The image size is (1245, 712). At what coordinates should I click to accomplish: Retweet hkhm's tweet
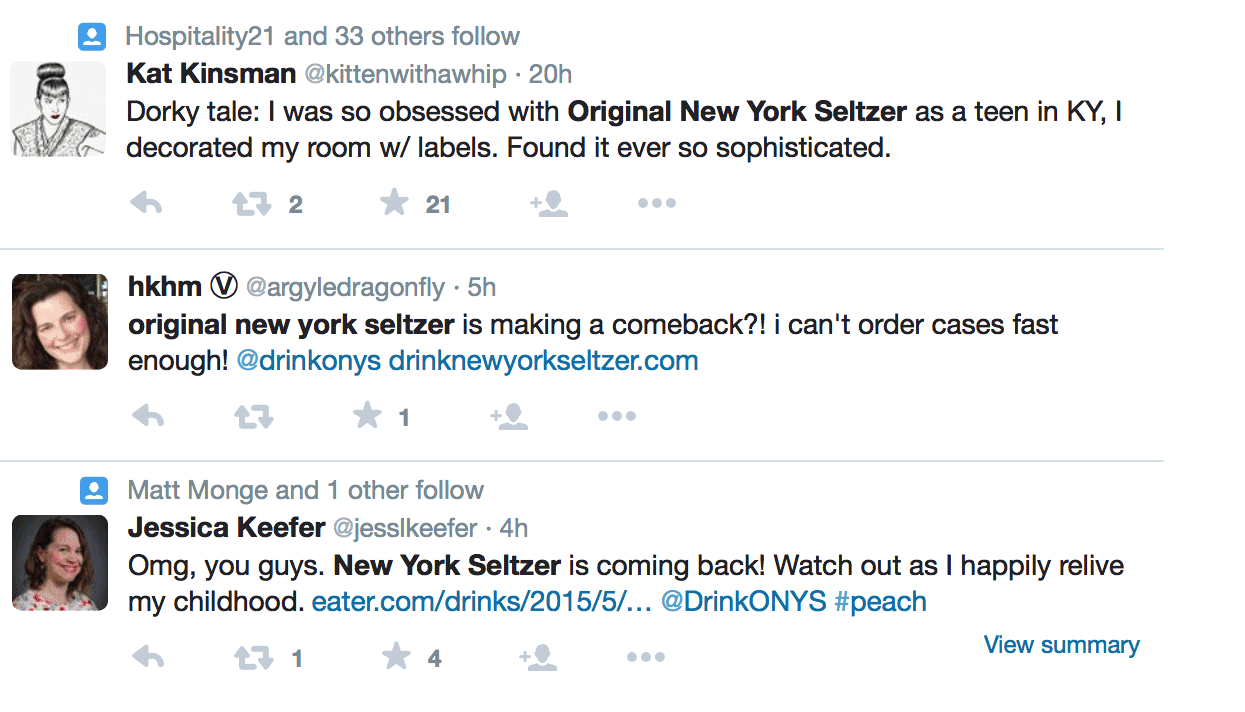tap(253, 416)
